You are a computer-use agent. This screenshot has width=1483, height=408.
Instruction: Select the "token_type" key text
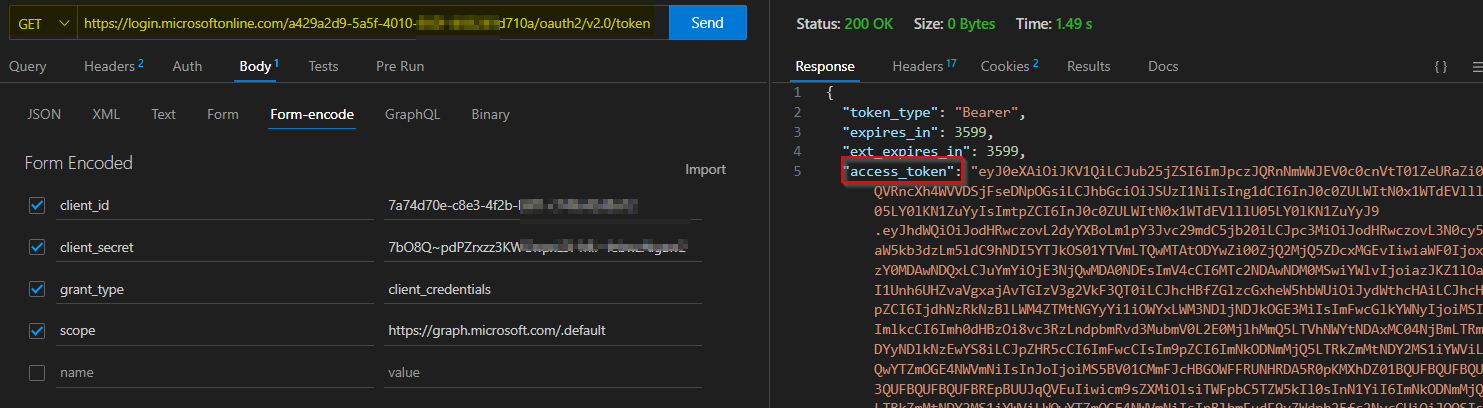pos(893,112)
